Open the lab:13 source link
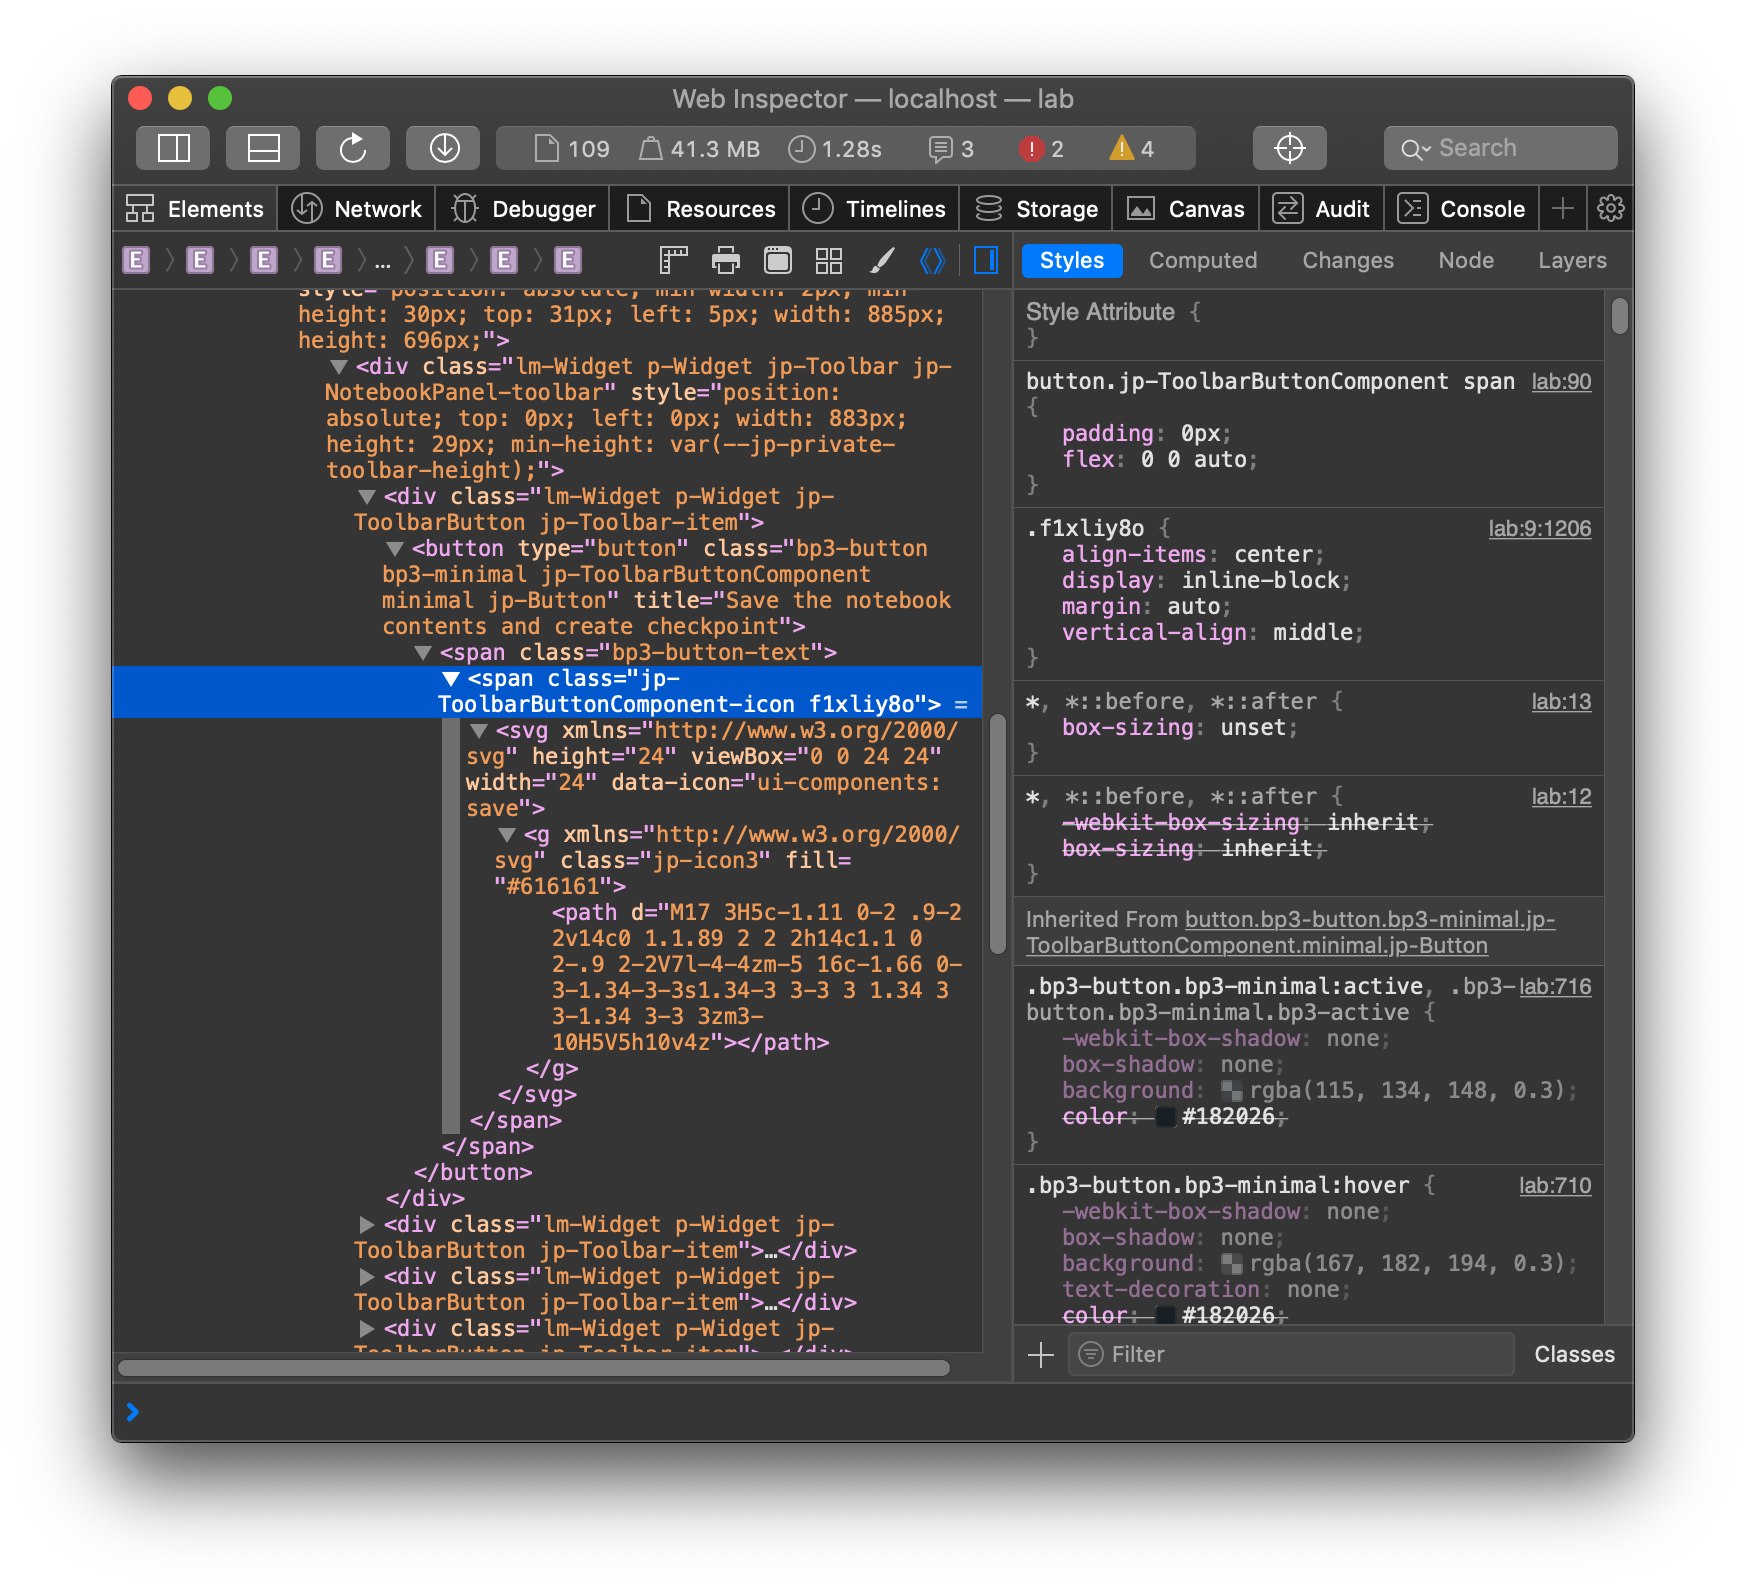The height and width of the screenshot is (1590, 1746). click(1561, 702)
